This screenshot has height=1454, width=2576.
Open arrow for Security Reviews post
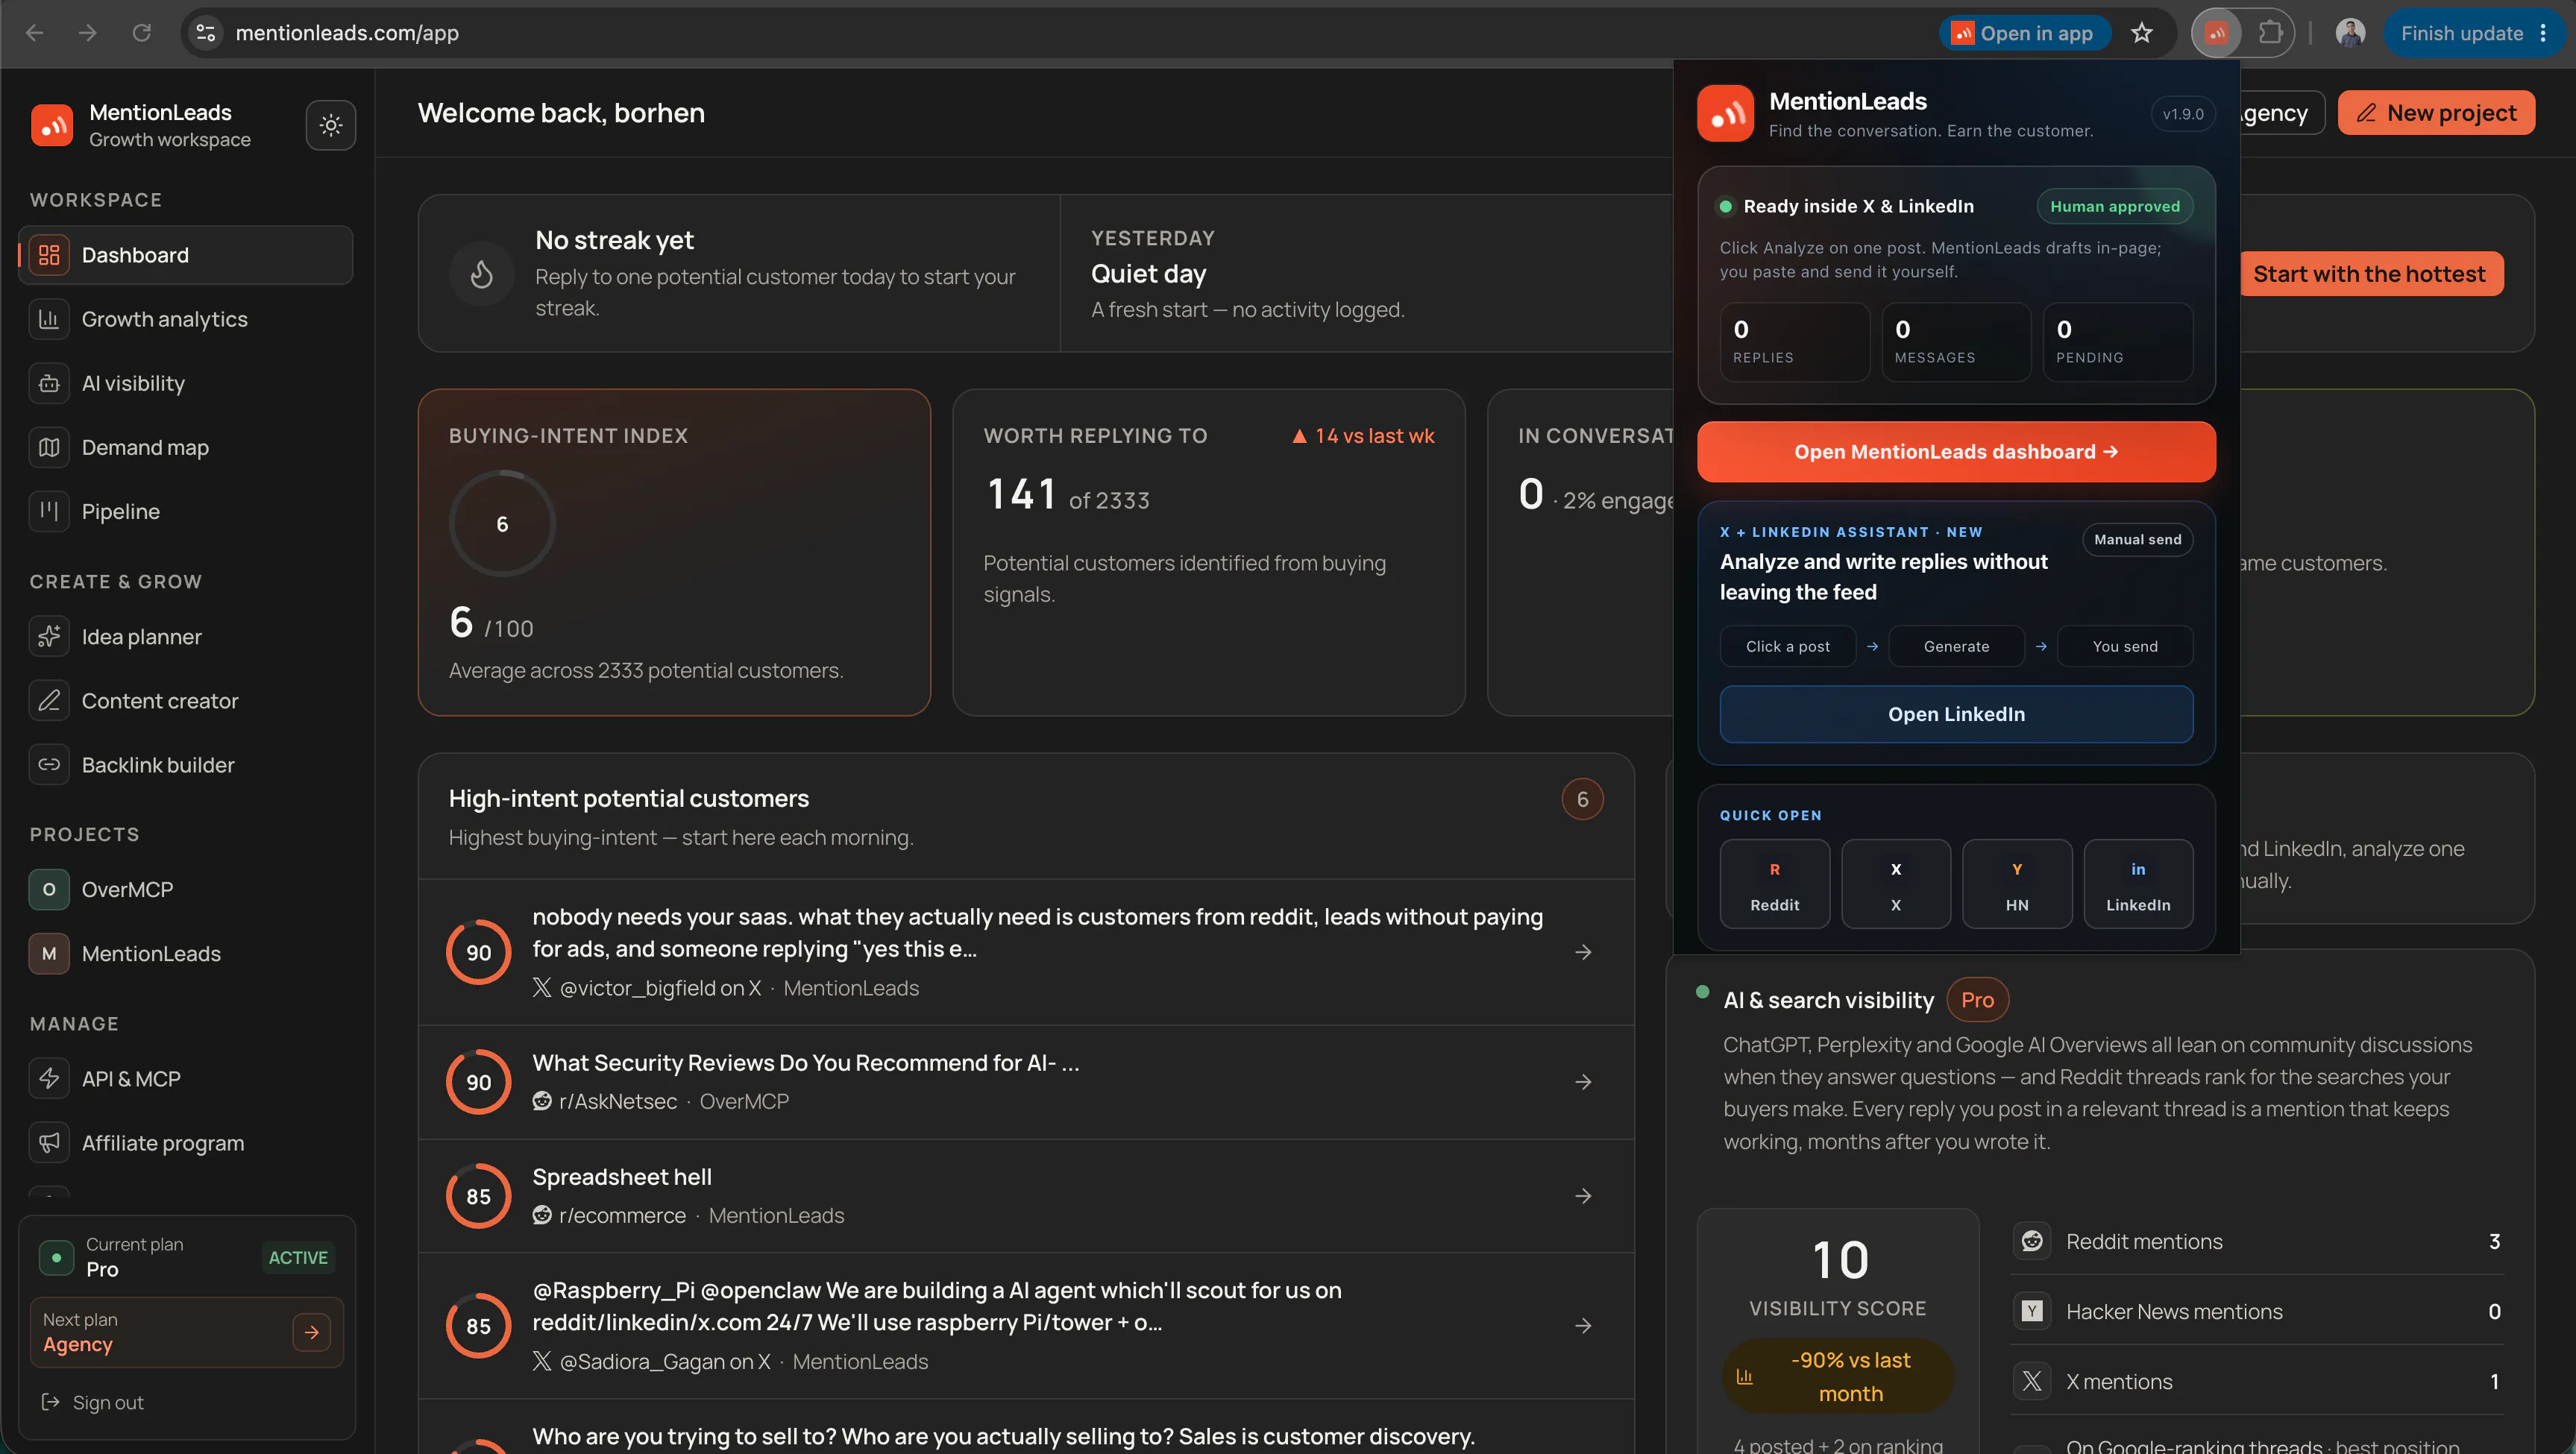pyautogui.click(x=1583, y=1082)
